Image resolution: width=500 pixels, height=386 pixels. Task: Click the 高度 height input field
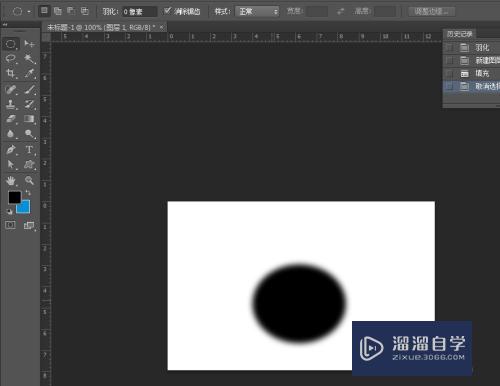click(385, 12)
